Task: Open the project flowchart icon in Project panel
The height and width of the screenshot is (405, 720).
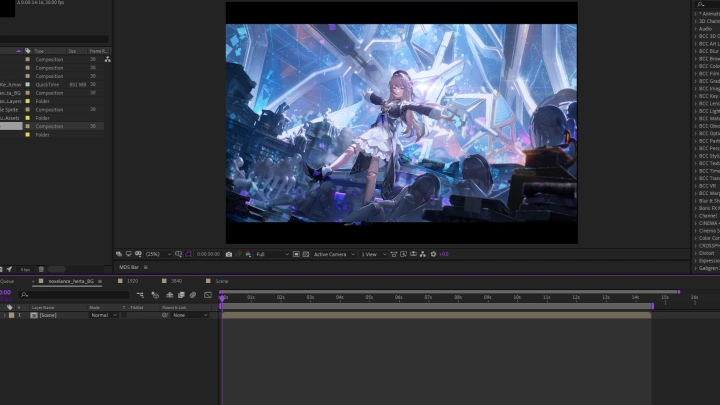Action: (x=107, y=60)
